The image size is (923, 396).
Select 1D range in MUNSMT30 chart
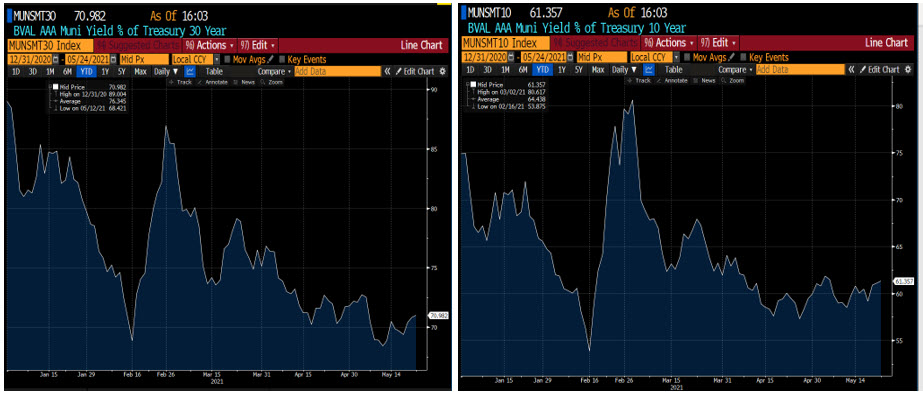(16, 71)
